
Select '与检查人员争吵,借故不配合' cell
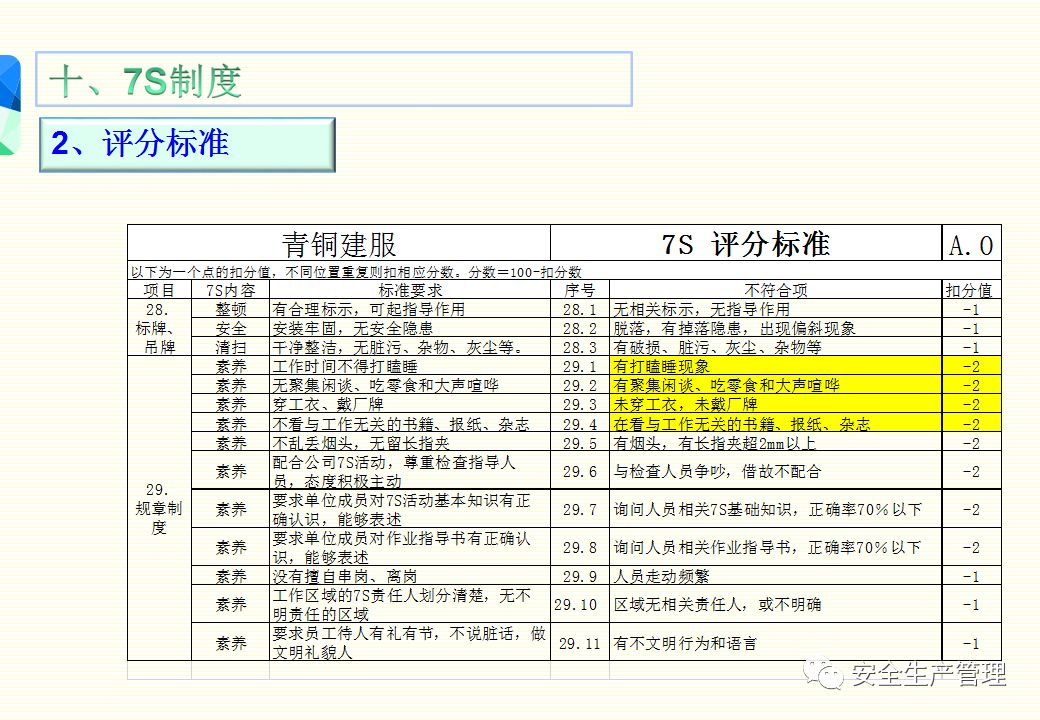coord(775,471)
